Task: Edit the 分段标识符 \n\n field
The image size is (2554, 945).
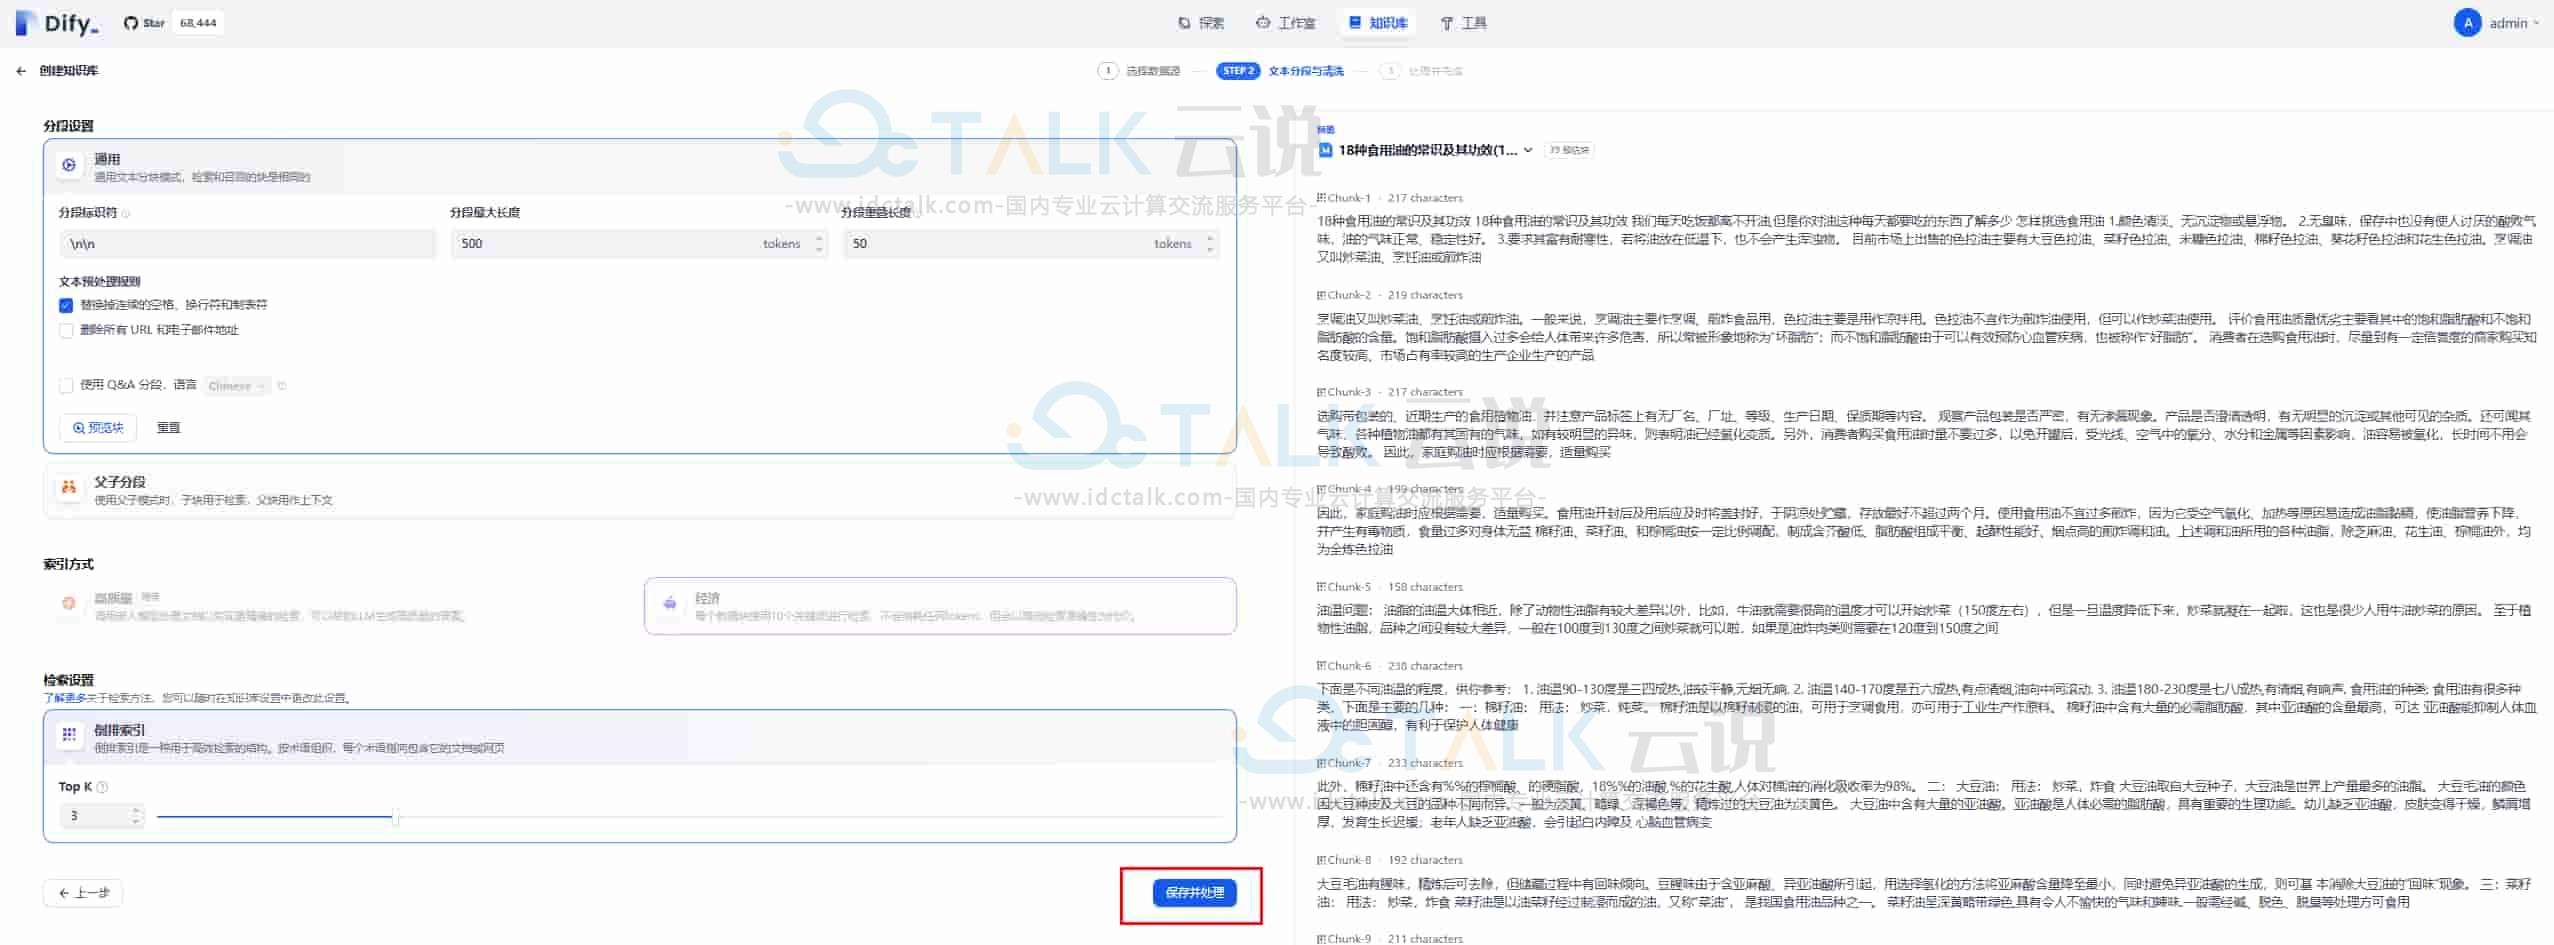Action: coord(248,244)
